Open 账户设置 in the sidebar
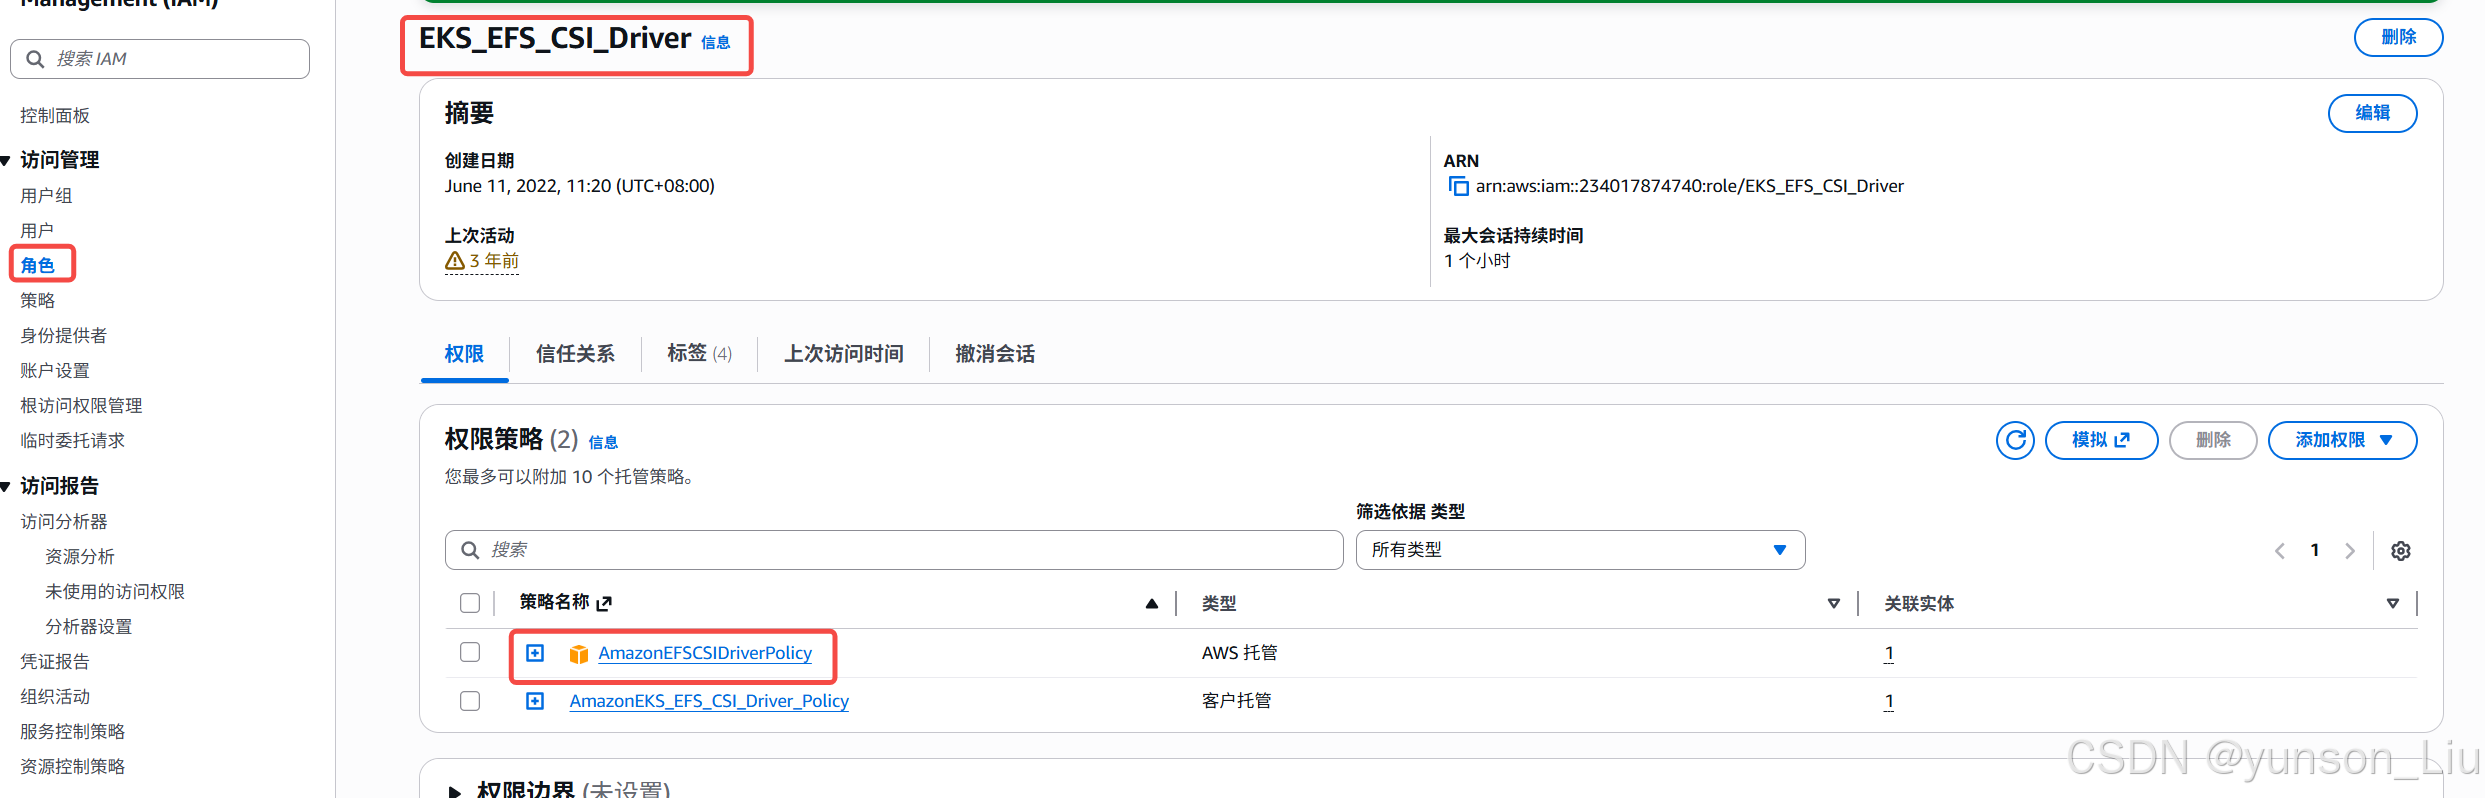 [55, 371]
